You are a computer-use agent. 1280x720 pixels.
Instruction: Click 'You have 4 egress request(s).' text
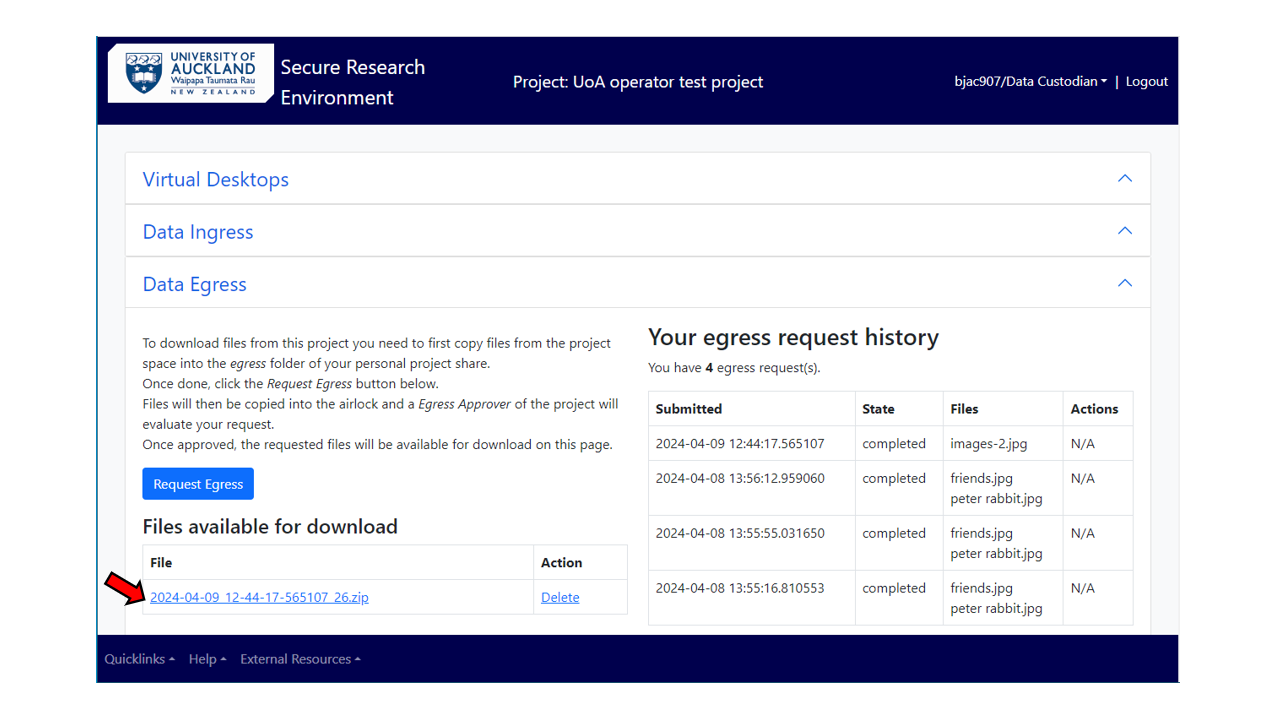pos(734,368)
